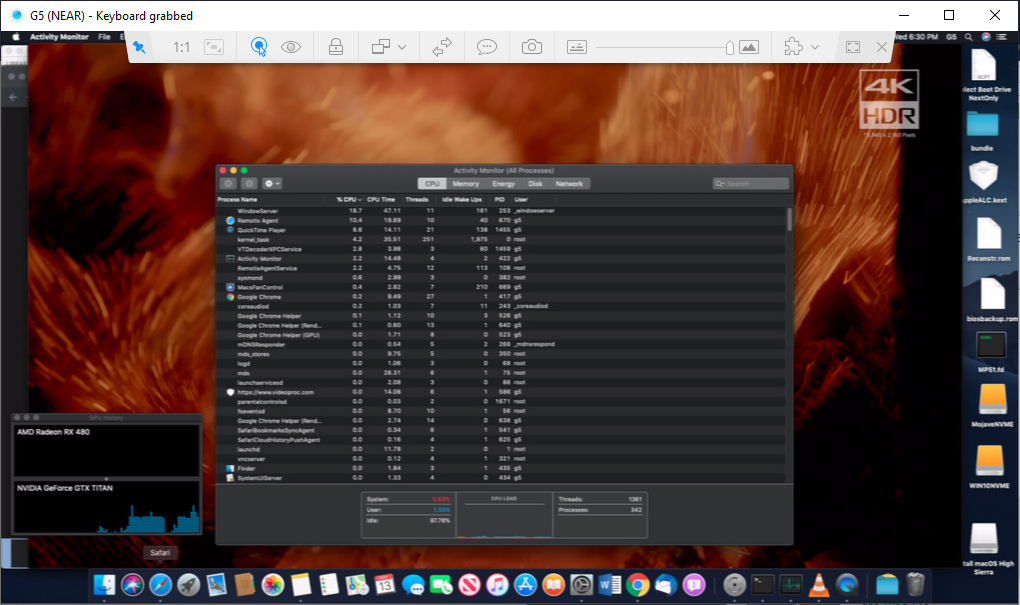This screenshot has height=605, width=1020.
Task: Click the quit process toolbar button
Action: 228,183
